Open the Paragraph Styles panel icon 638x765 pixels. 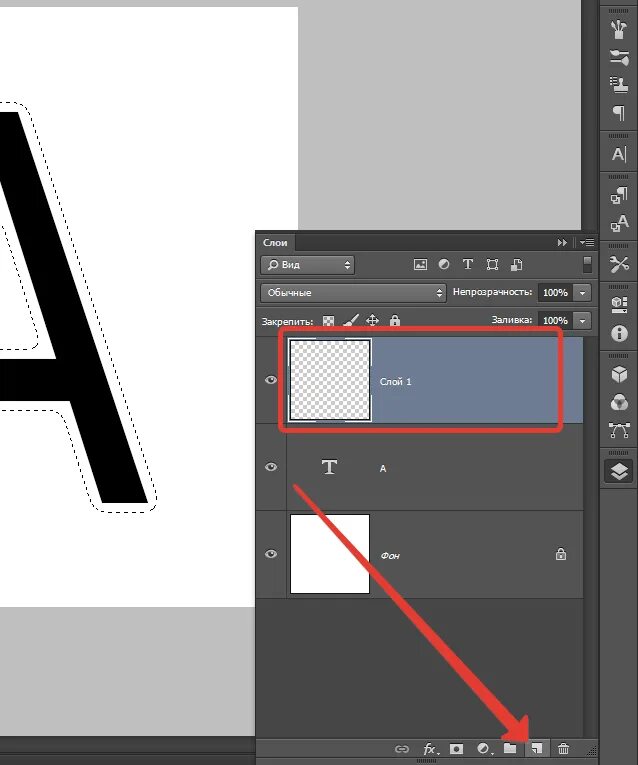coord(619,196)
